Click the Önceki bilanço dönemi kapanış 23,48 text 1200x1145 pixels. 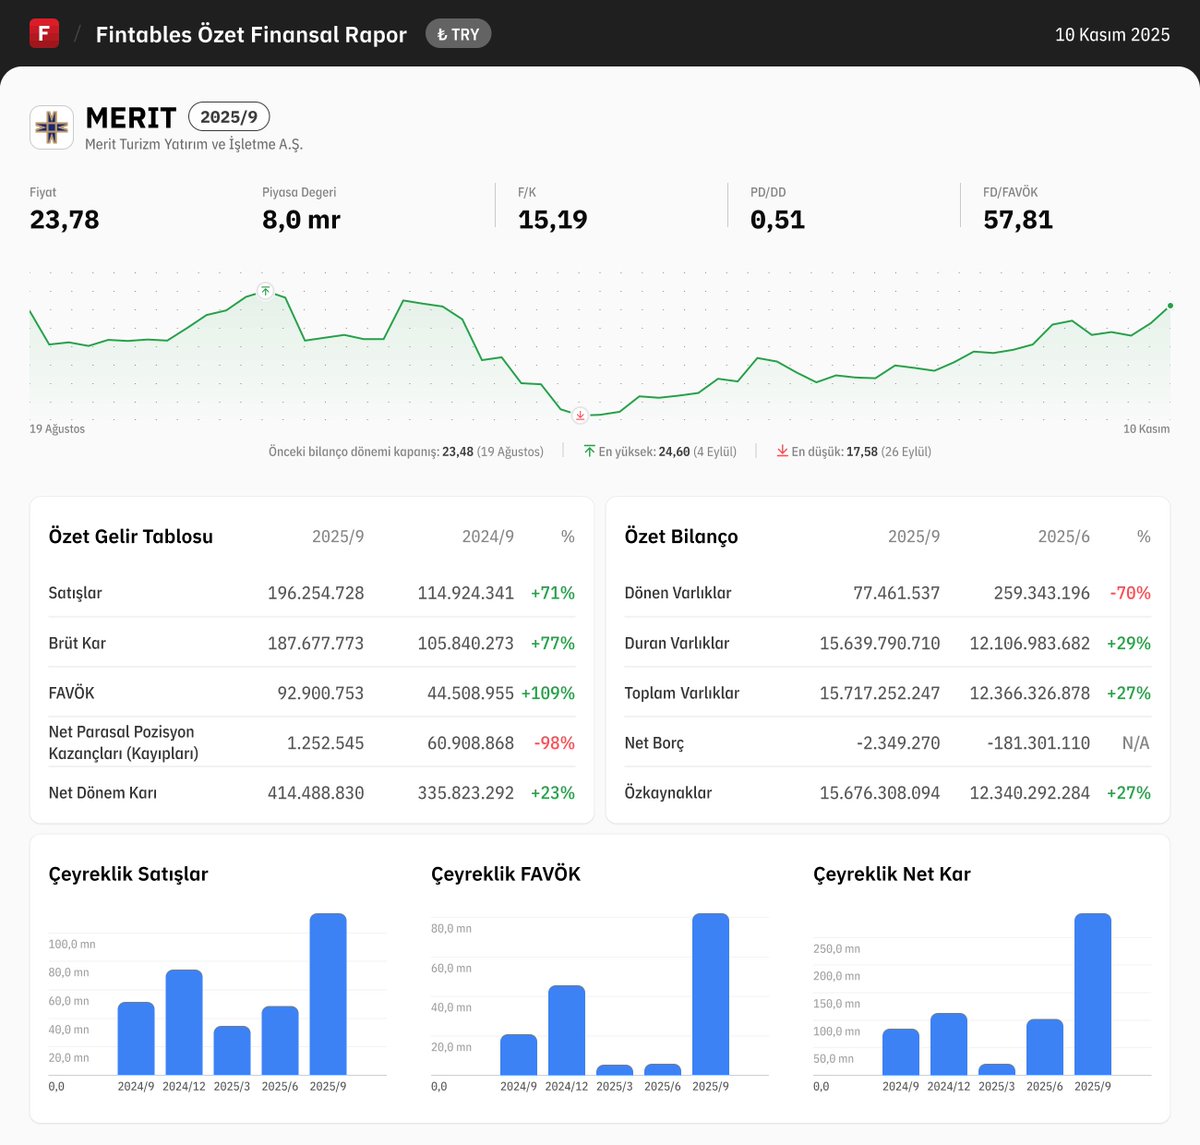point(406,452)
